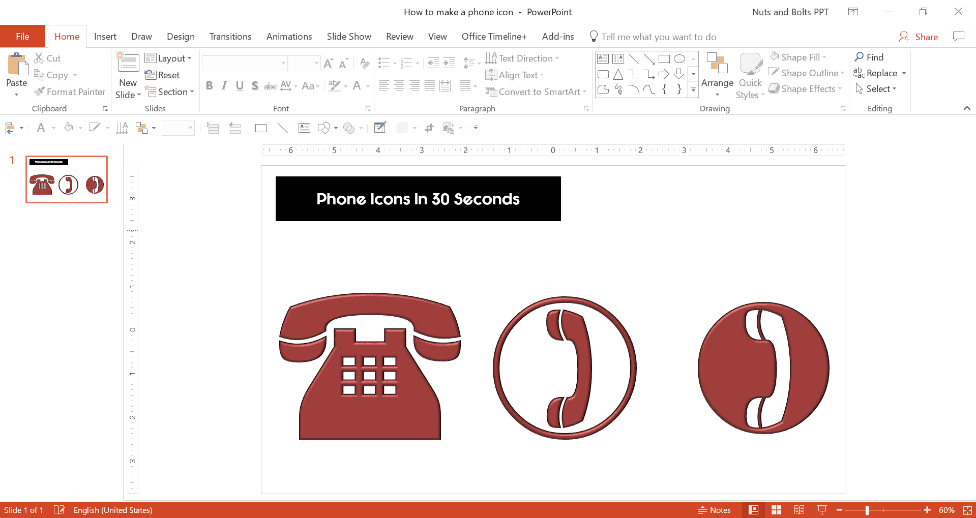Click the Format Painter brush
Image resolution: width=976 pixels, height=518 pixels.
coord(39,92)
